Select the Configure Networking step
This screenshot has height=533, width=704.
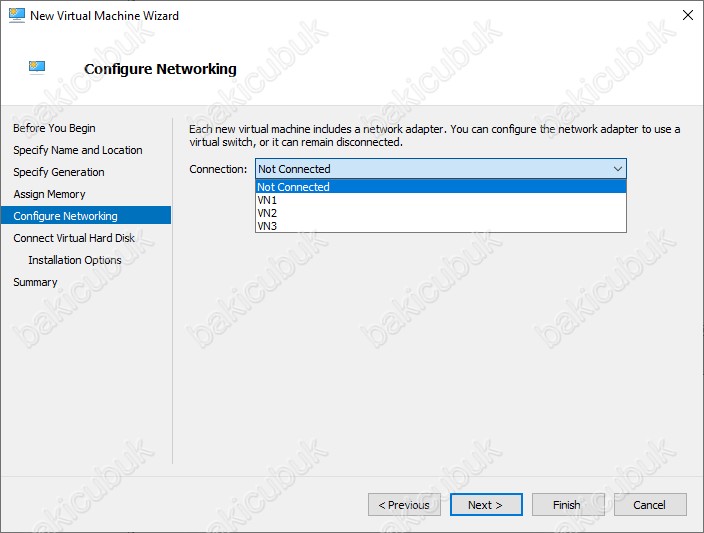coord(86,216)
